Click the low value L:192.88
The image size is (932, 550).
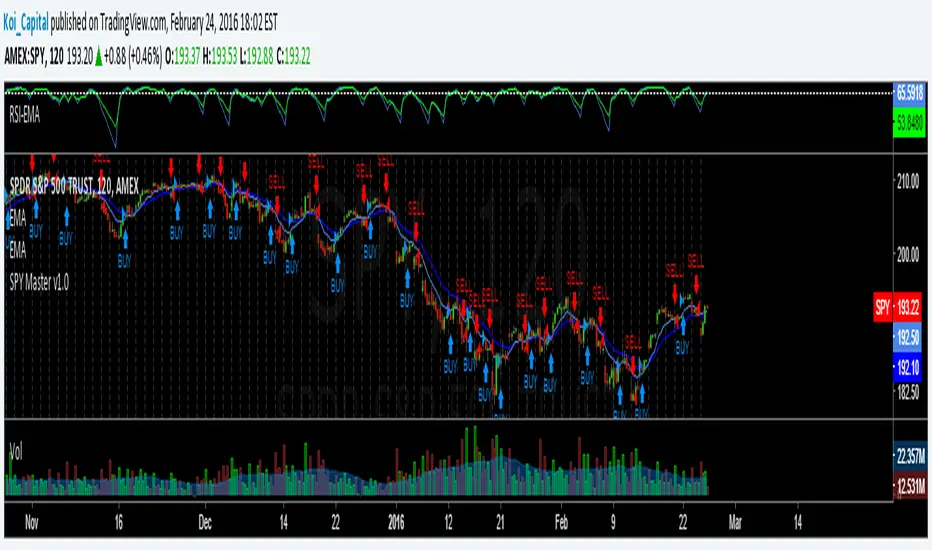(x=257, y=56)
